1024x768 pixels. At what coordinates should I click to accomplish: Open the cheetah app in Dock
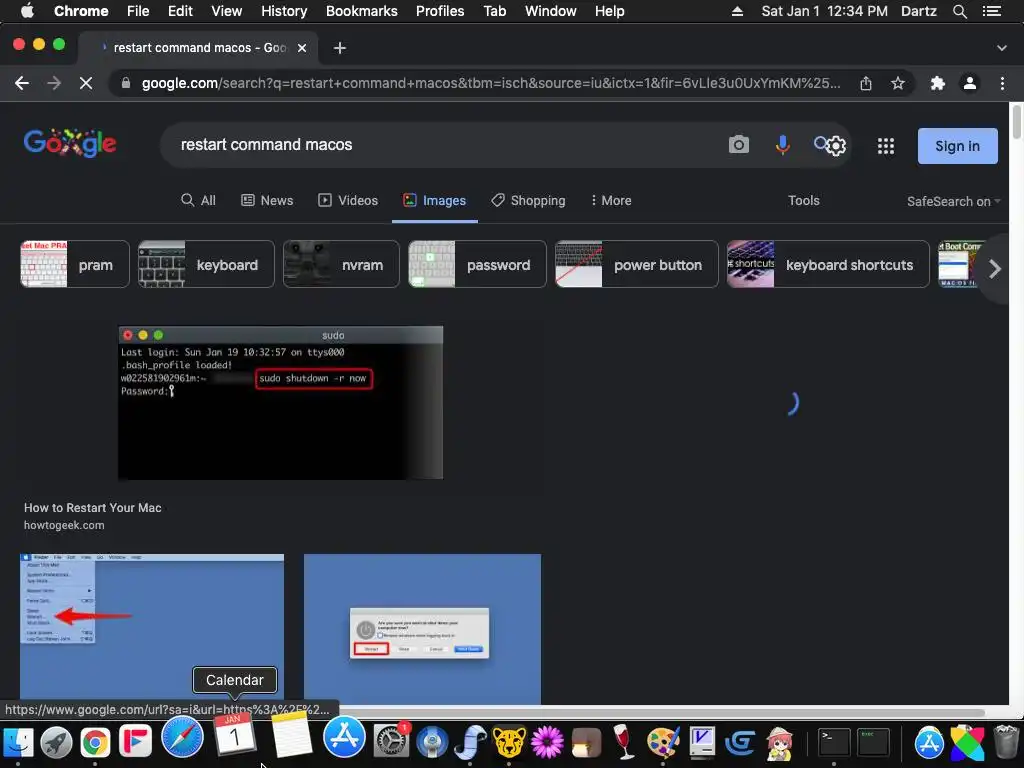click(509, 742)
